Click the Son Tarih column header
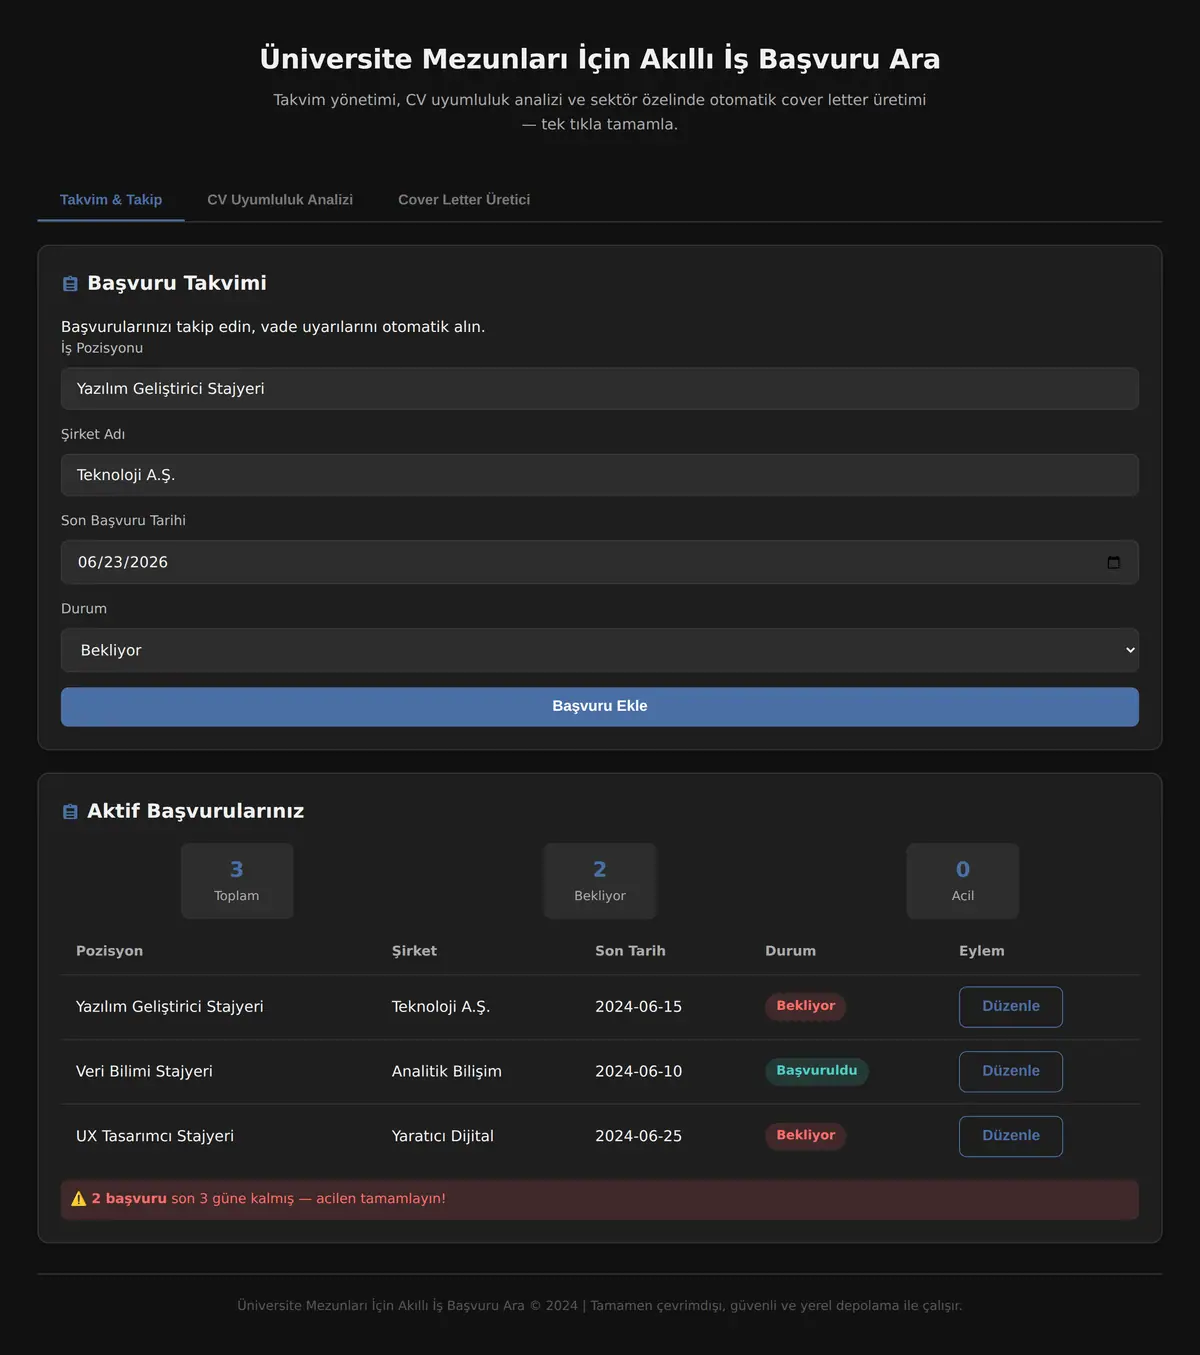The width and height of the screenshot is (1200, 1355). pyautogui.click(x=630, y=951)
